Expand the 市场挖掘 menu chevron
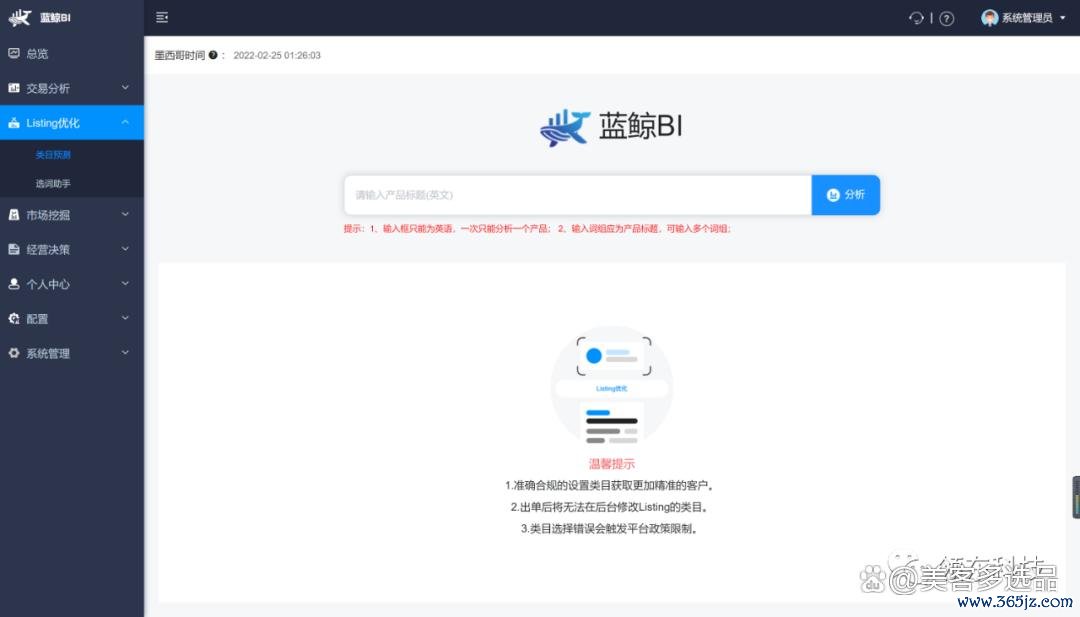The height and width of the screenshot is (617, 1080). click(x=125, y=214)
